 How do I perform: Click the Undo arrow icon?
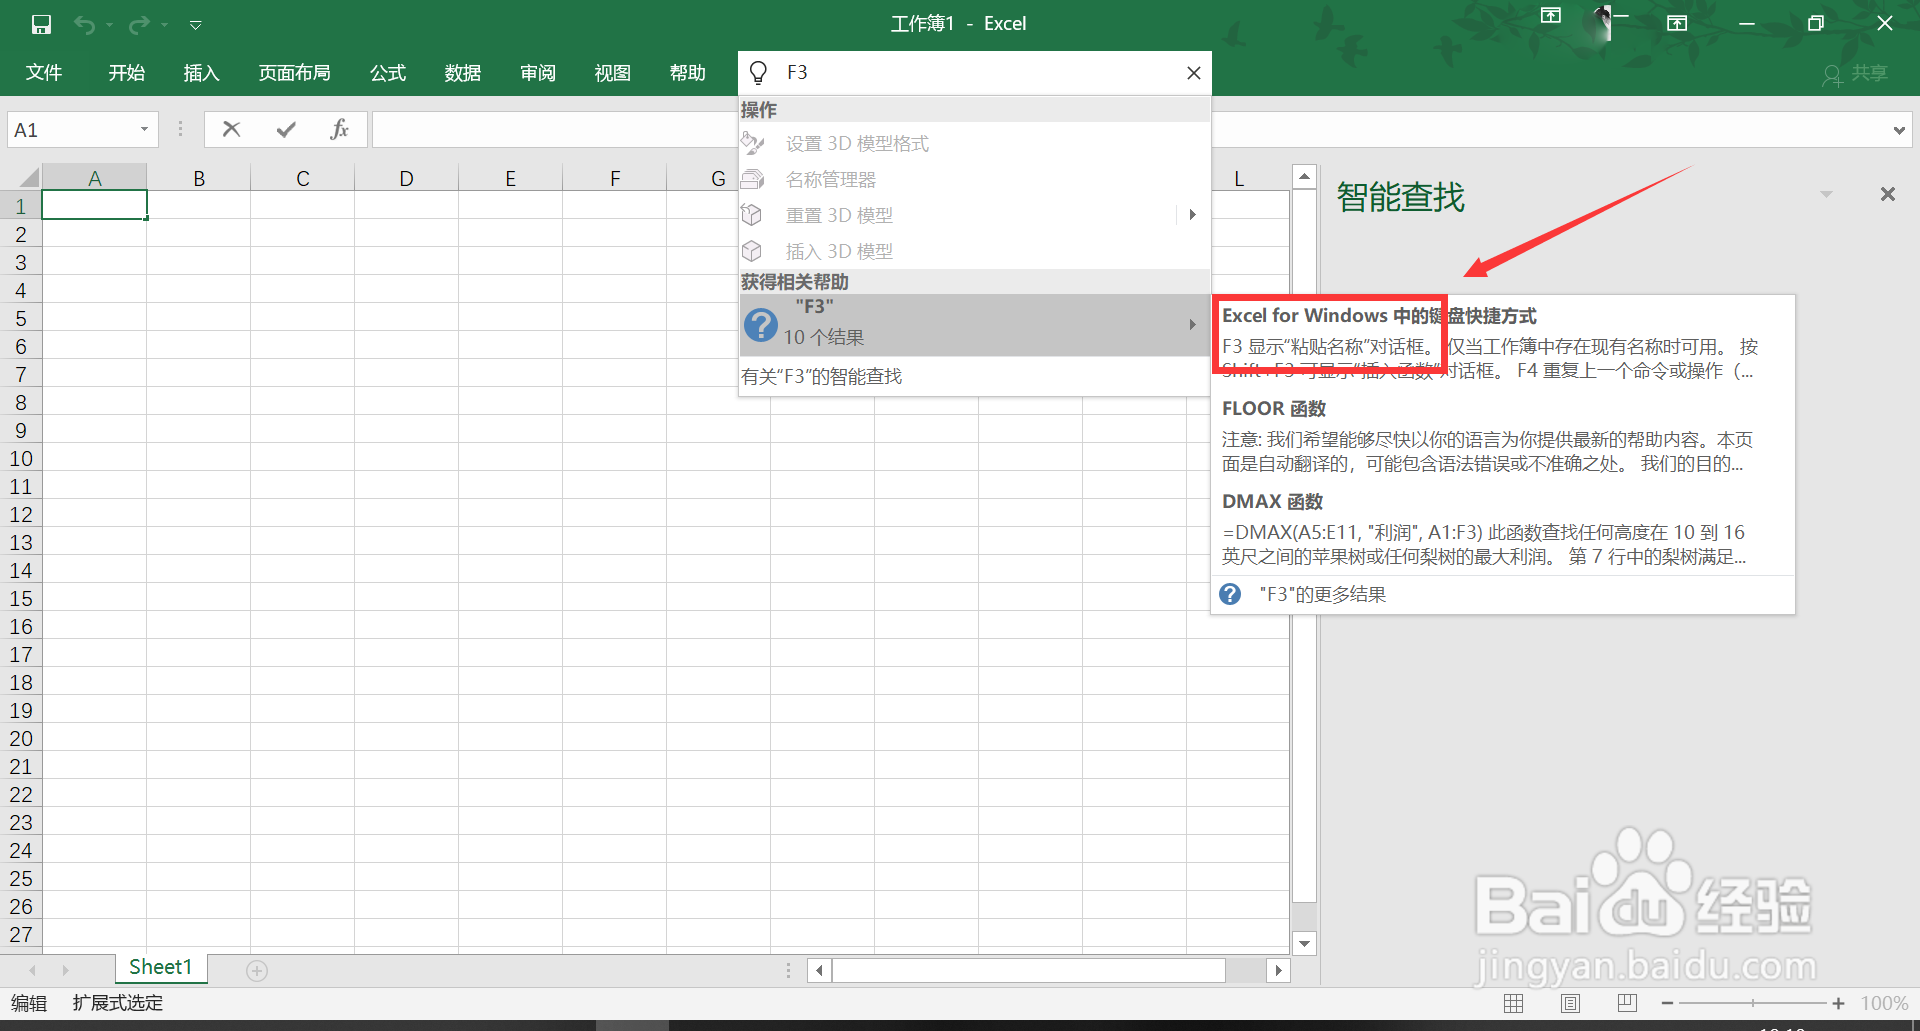(85, 24)
